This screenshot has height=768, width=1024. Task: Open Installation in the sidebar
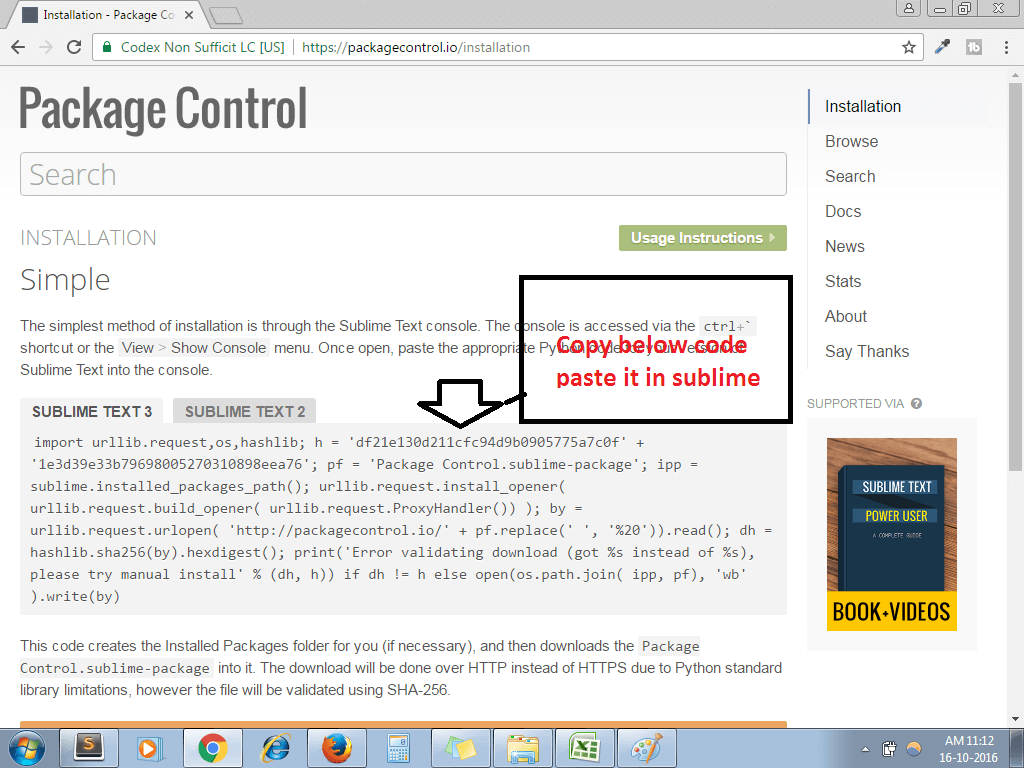click(863, 106)
